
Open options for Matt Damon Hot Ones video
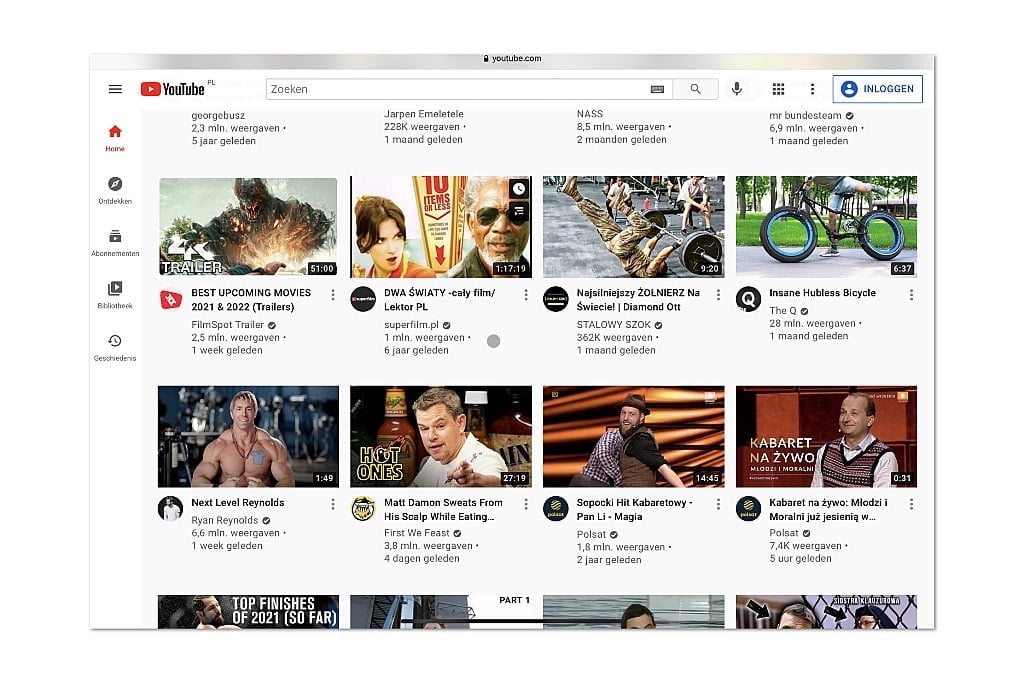[x=526, y=504]
